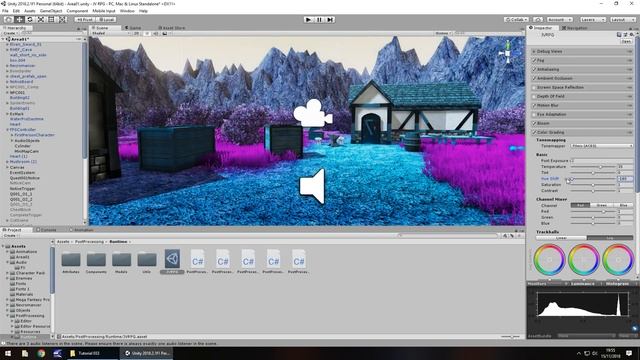640x360 pixels.
Task: Open the Models folder
Action: [x=121, y=260]
